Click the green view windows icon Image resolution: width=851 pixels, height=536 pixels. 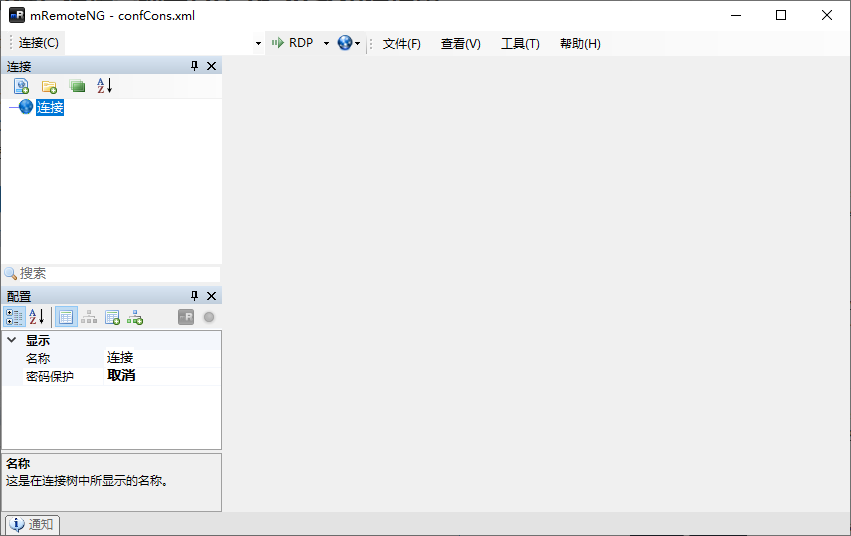77,87
